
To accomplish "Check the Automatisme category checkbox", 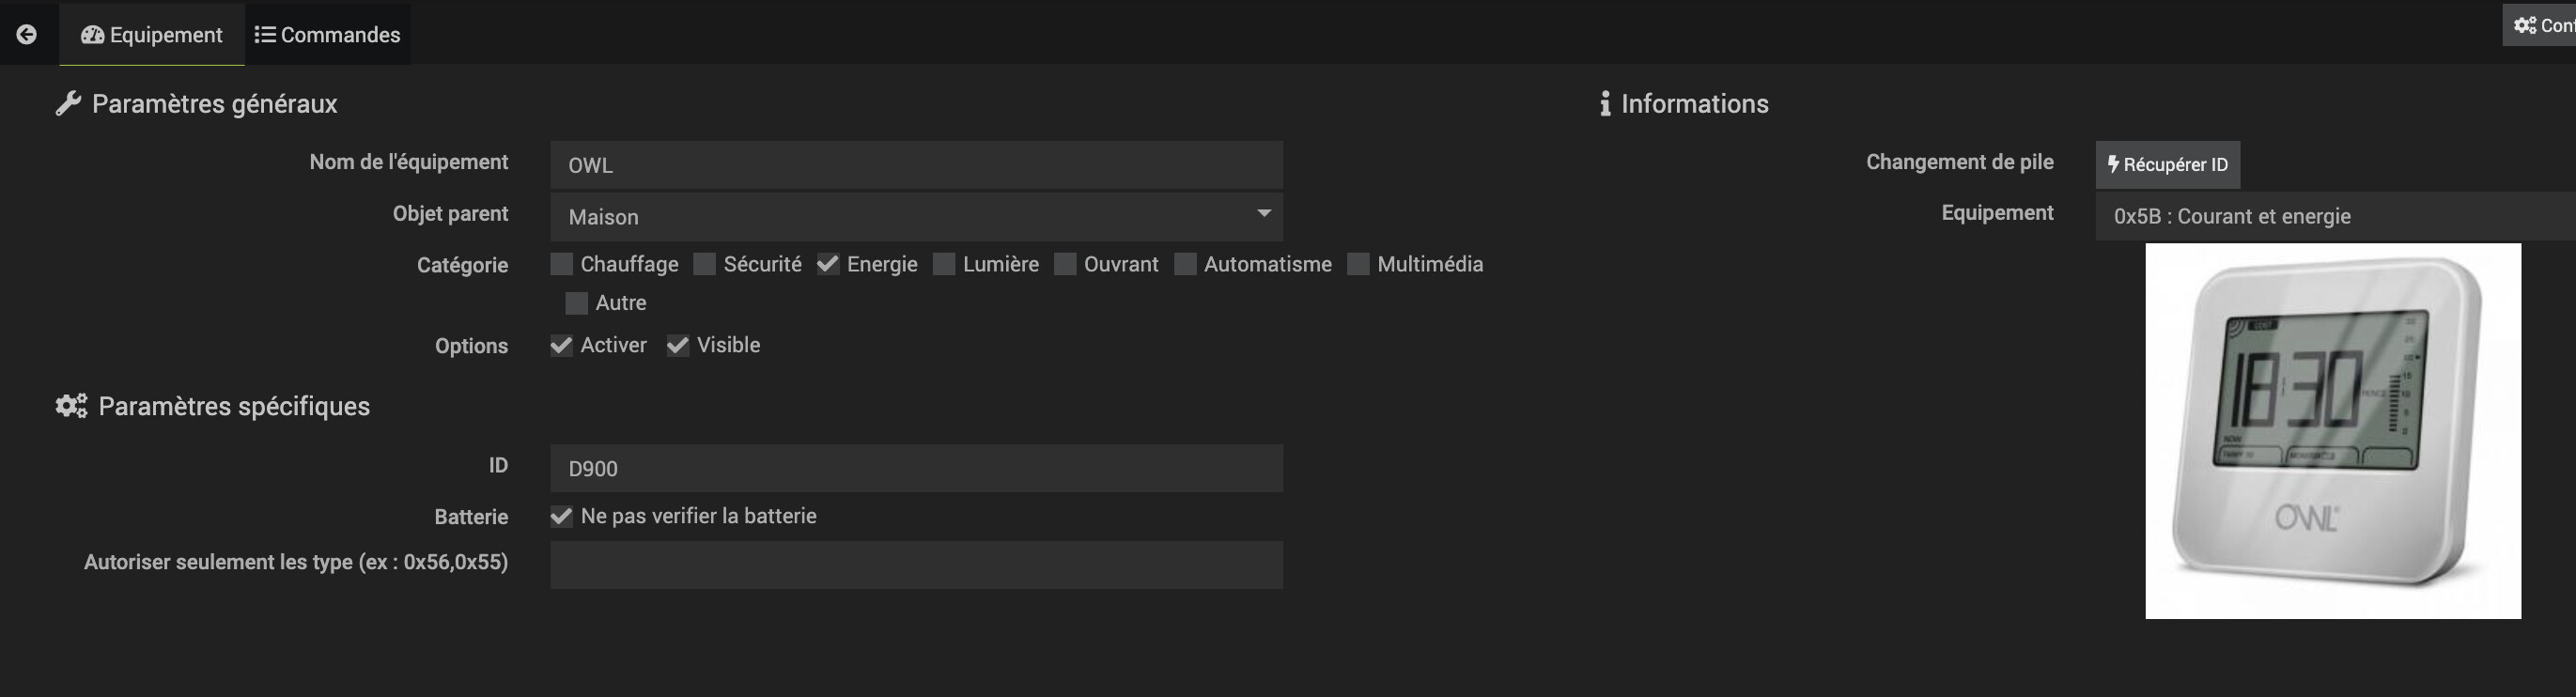I will [x=1185, y=264].
